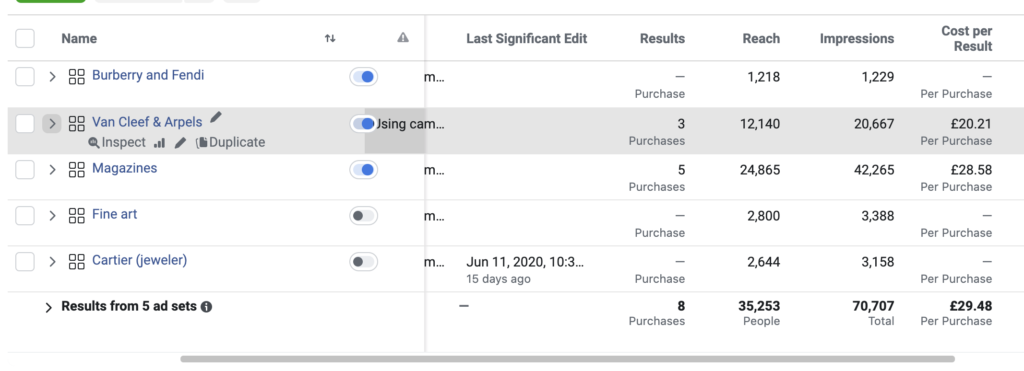Click the ad set grid icon beside Magazines

(77, 170)
